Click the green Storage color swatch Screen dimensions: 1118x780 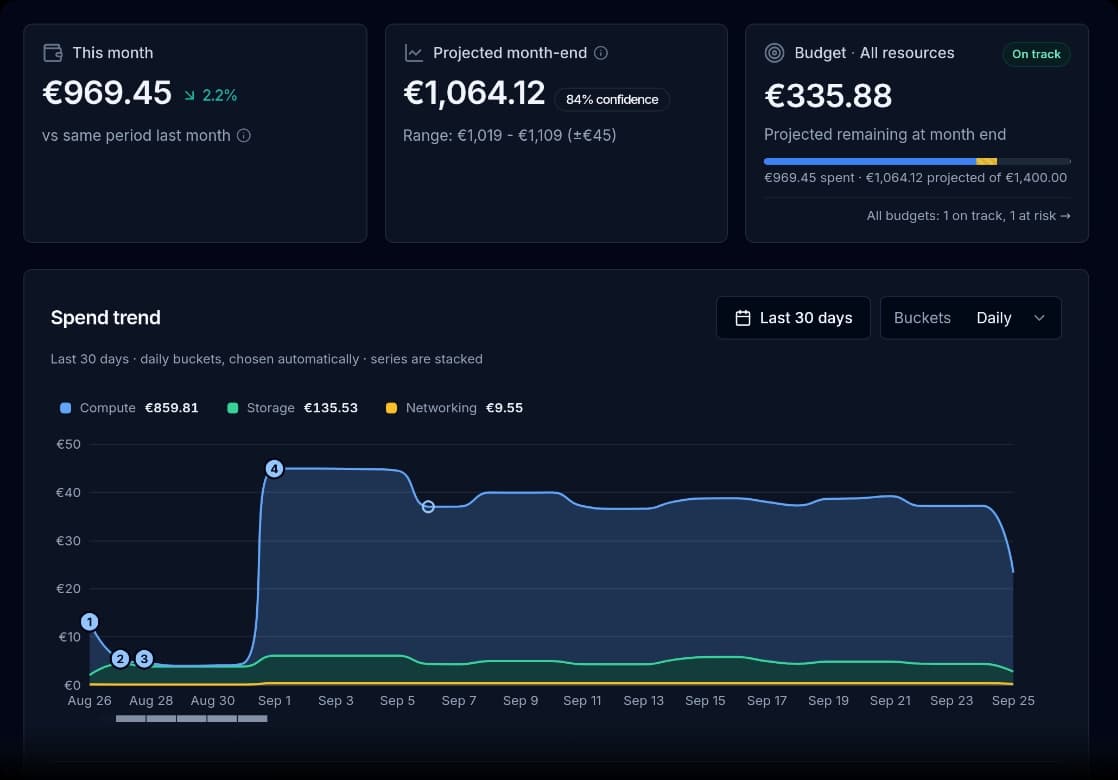click(232, 408)
